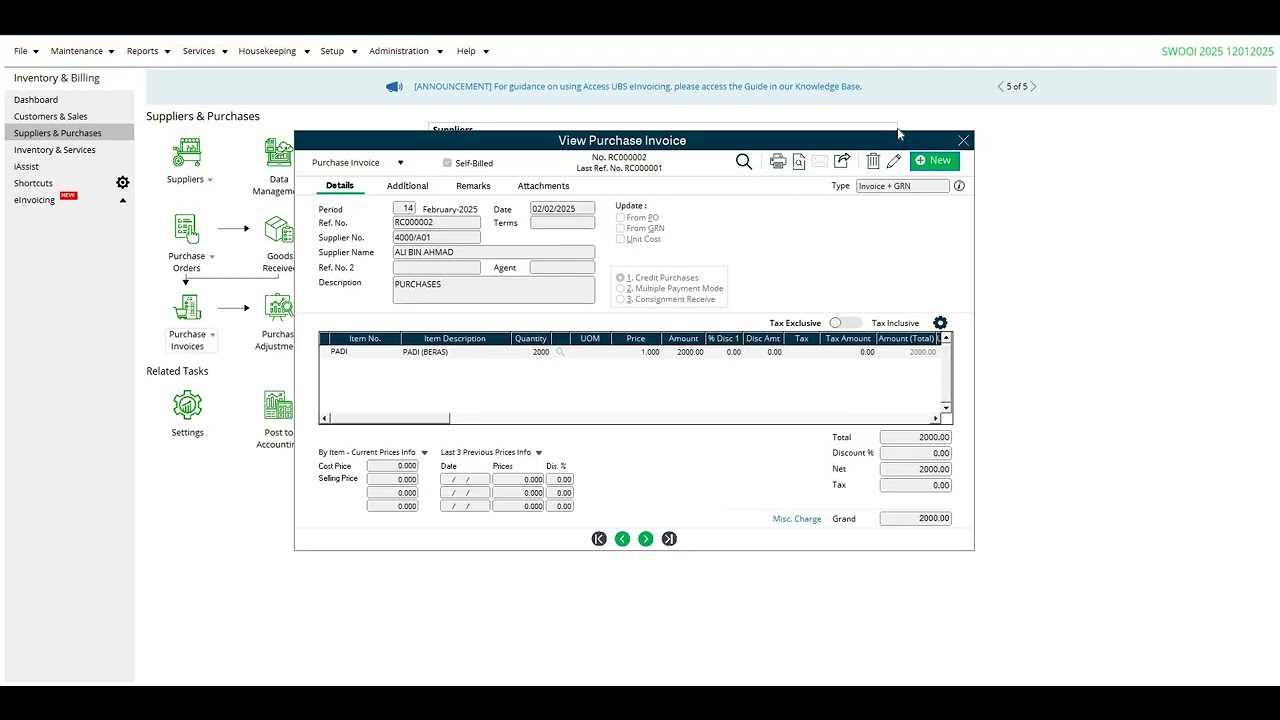Viewport: 1280px width, 720px height.
Task: Tick the Unit Cost checkbox
Action: [x=620, y=240]
